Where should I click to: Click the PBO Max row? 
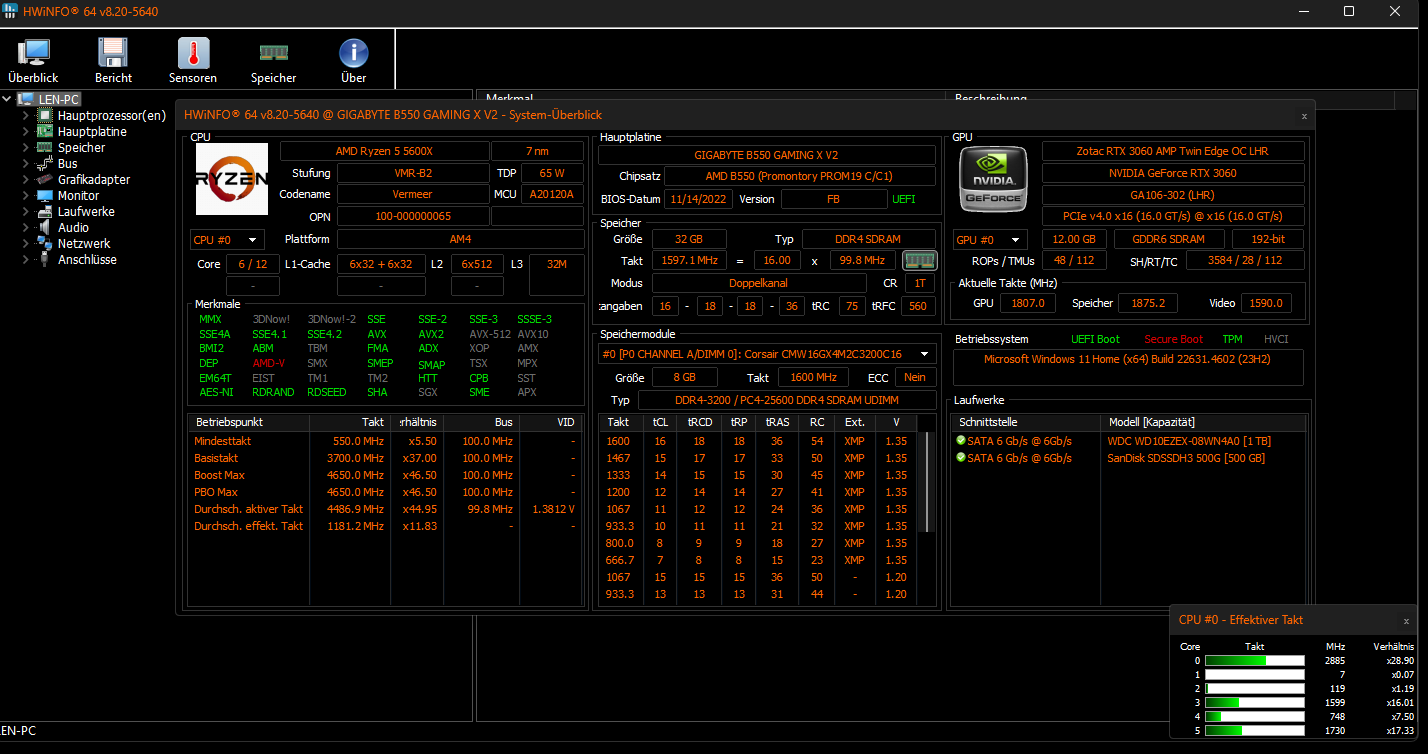pos(385,492)
